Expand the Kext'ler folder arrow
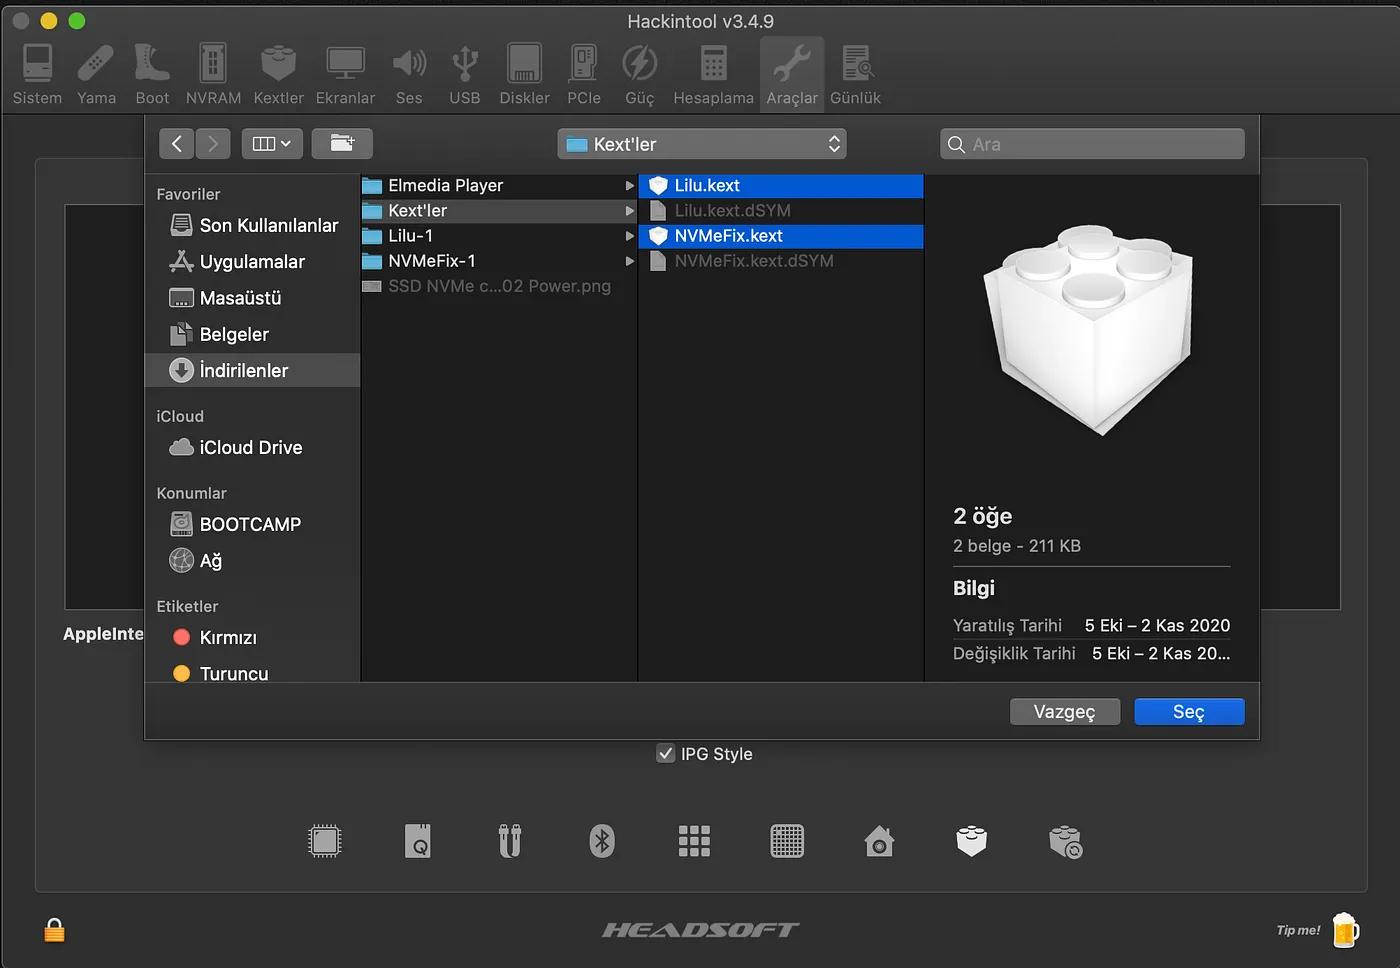 [629, 210]
